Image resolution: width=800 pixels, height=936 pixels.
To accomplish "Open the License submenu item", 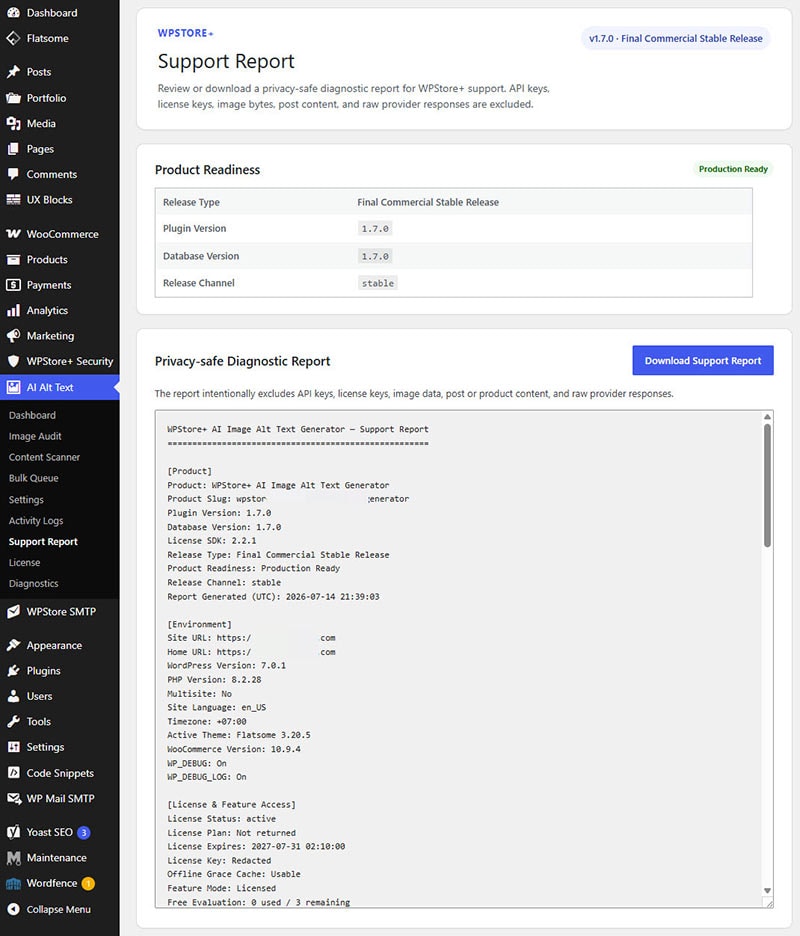I will point(24,562).
